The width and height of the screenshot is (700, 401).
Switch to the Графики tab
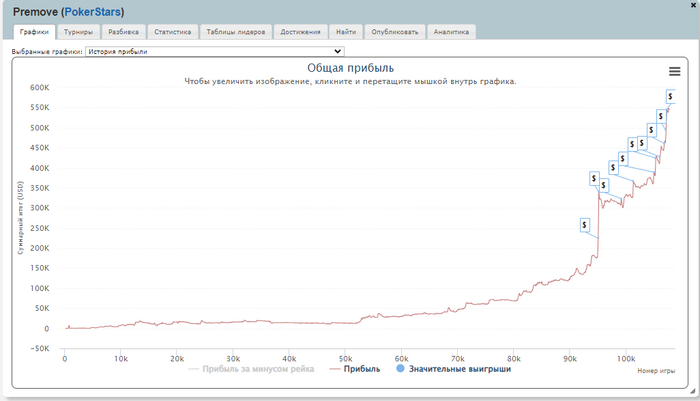pyautogui.click(x=34, y=32)
